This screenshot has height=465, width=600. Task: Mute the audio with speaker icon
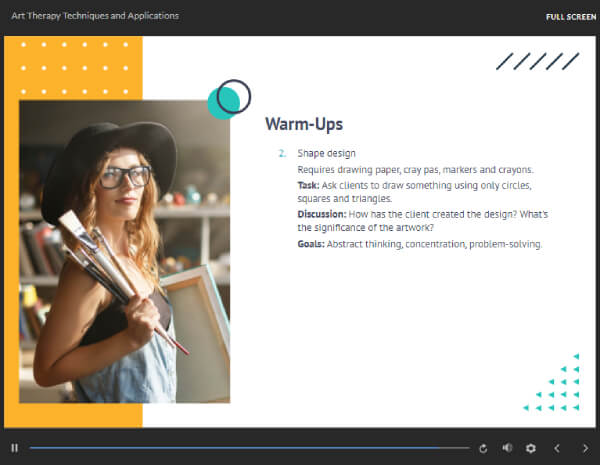click(x=507, y=448)
